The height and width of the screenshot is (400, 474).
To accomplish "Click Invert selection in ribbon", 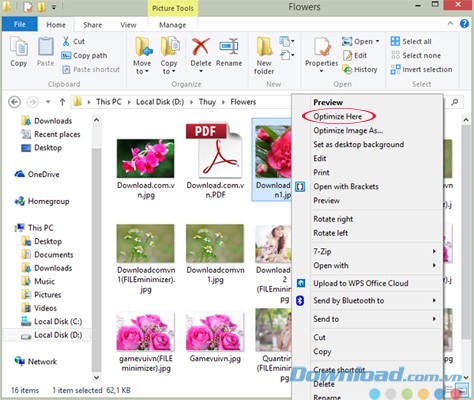I will (x=422, y=69).
